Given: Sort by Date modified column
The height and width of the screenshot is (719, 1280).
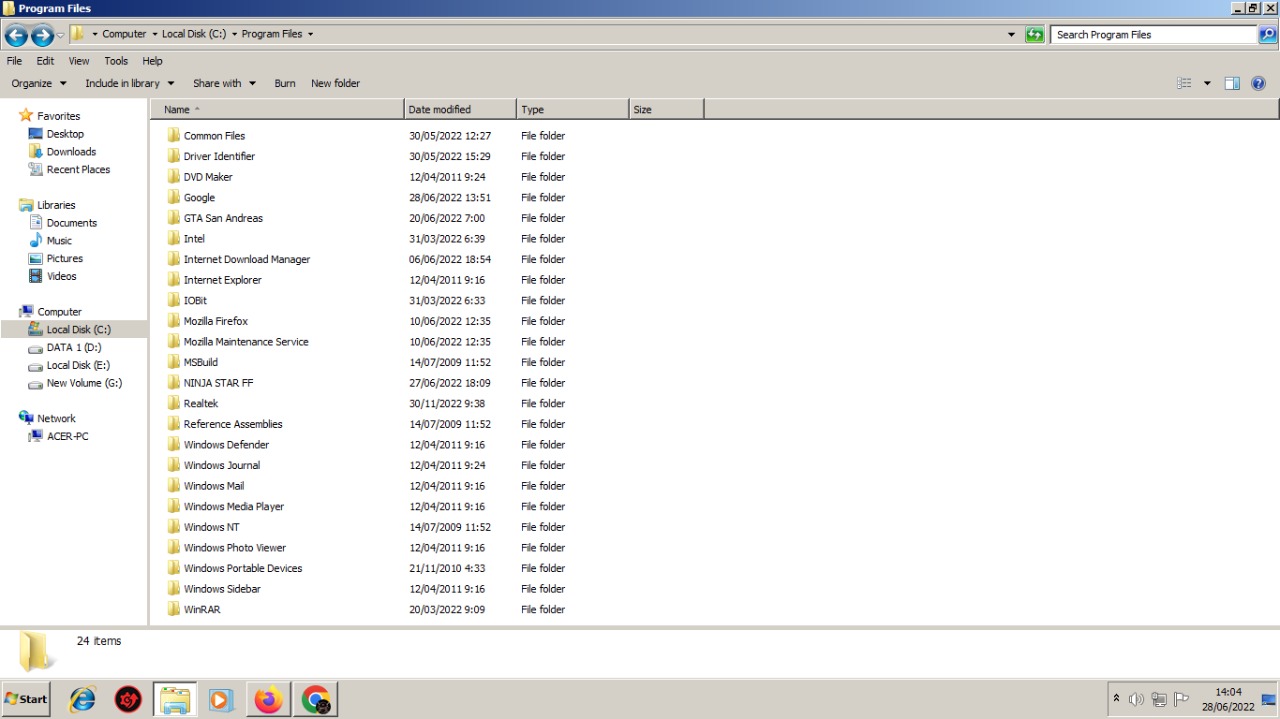Looking at the screenshot, I should coord(460,110).
